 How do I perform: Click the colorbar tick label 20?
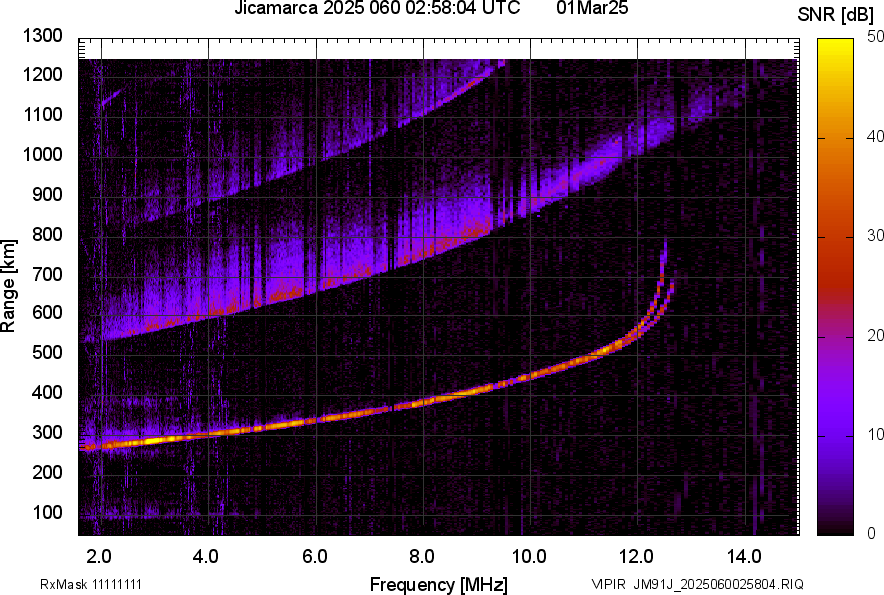[876, 335]
